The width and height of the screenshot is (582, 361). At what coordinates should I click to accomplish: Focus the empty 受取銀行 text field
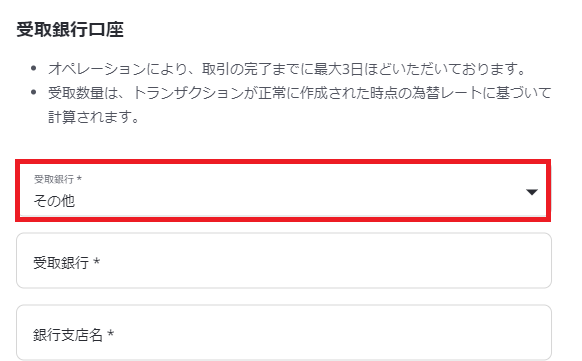[284, 260]
